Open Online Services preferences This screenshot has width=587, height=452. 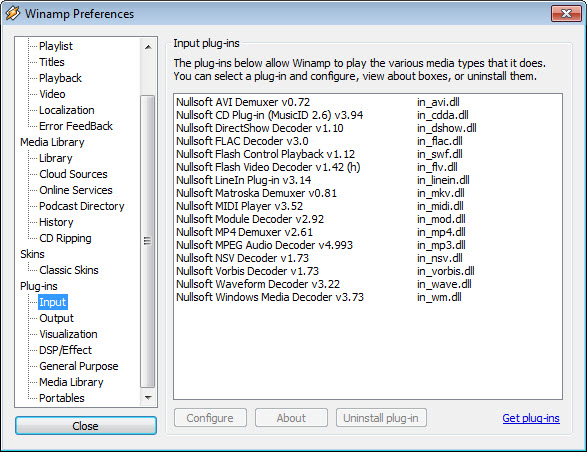(76, 190)
